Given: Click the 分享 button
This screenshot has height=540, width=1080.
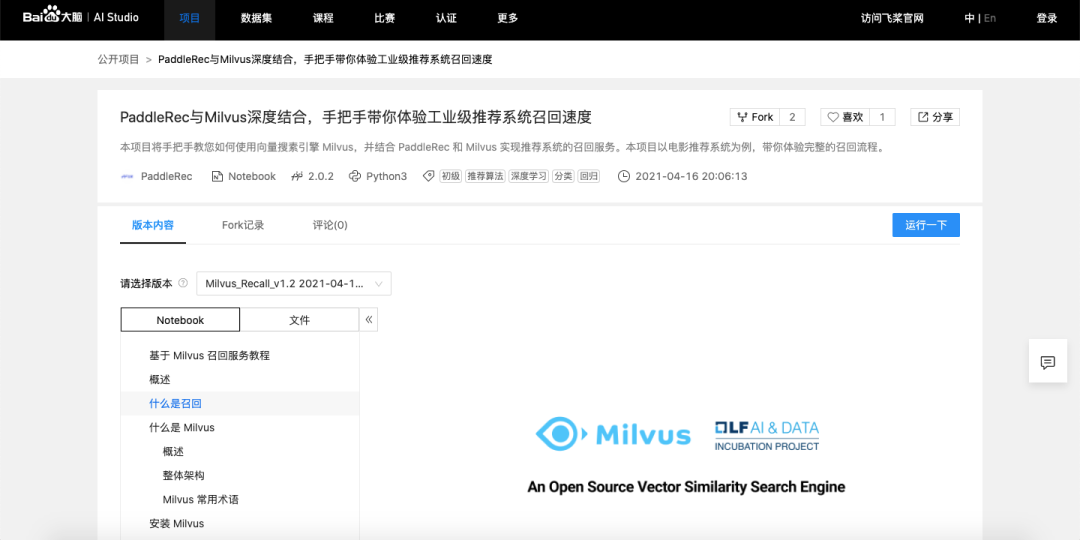Looking at the screenshot, I should [x=935, y=117].
